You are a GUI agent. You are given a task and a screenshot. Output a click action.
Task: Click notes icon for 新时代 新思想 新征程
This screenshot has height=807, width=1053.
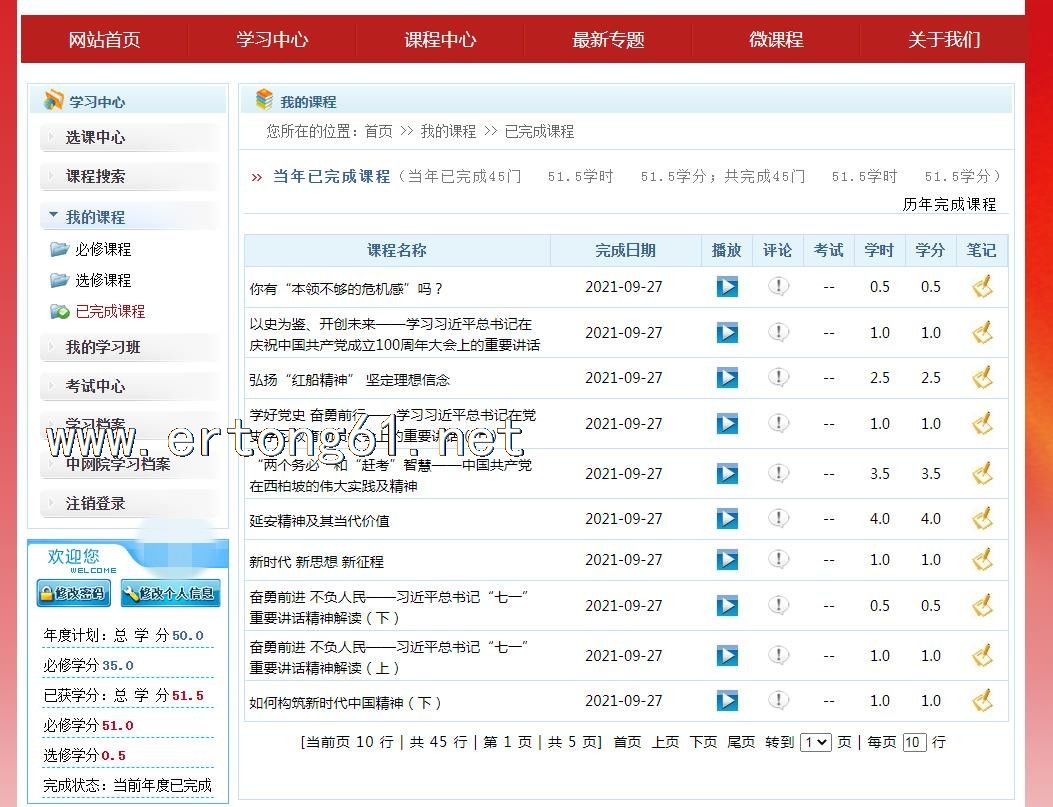tap(982, 560)
